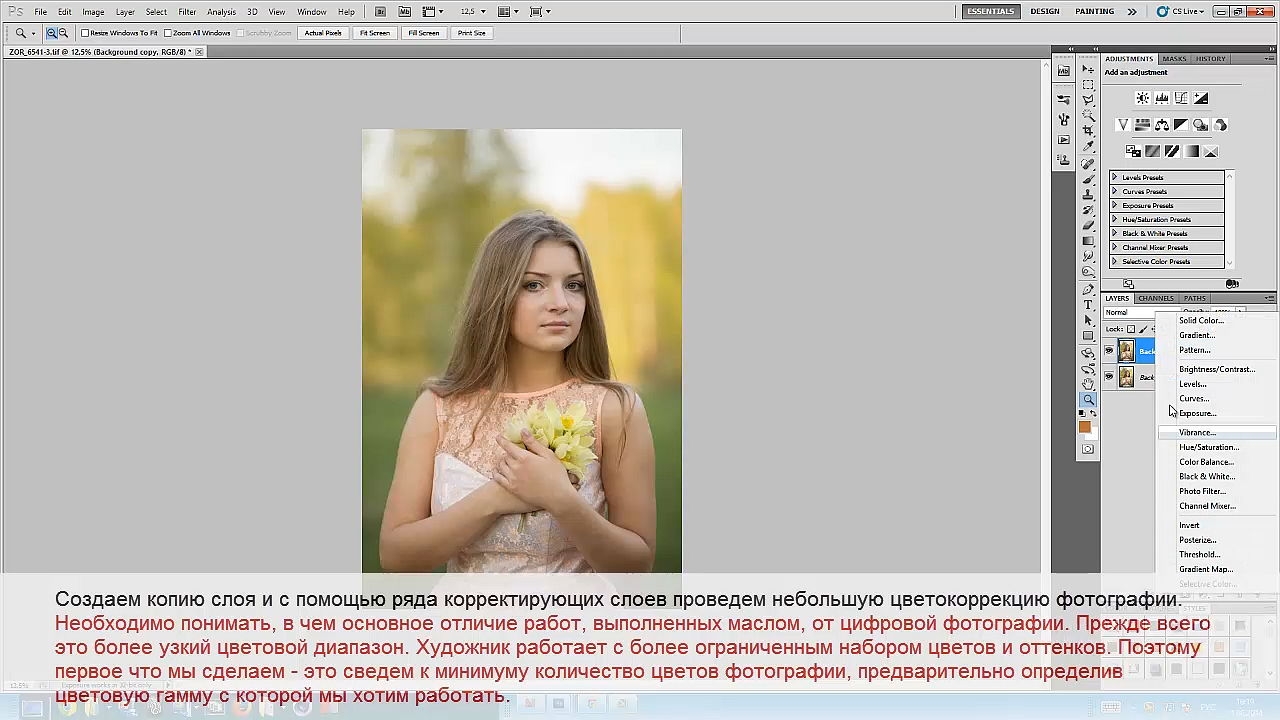Add Brightness/Contrast adjustment icon

point(1143,98)
